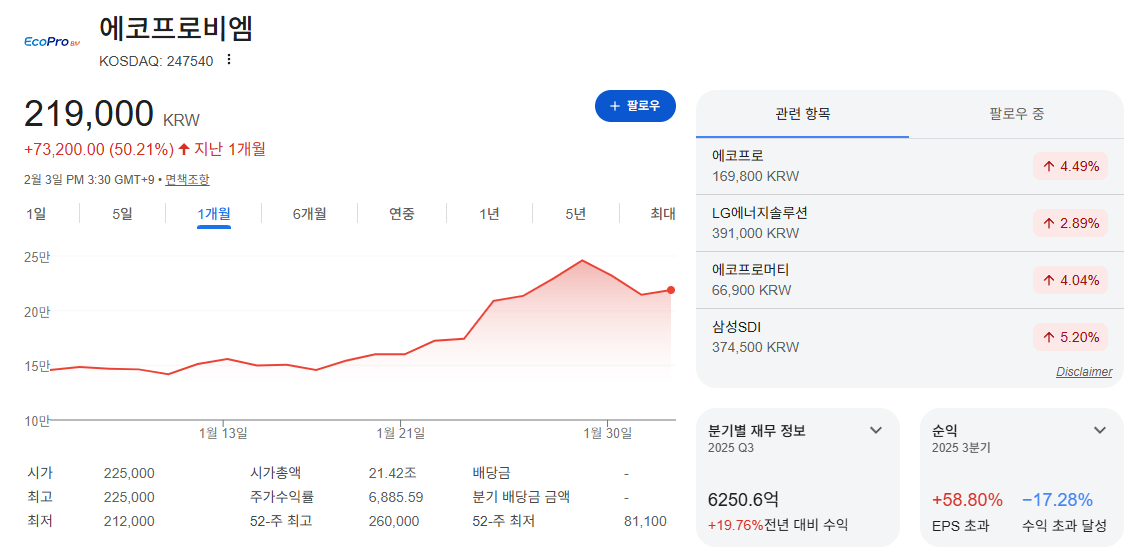Click the 1월 13일 date label on chart axis

(224, 433)
